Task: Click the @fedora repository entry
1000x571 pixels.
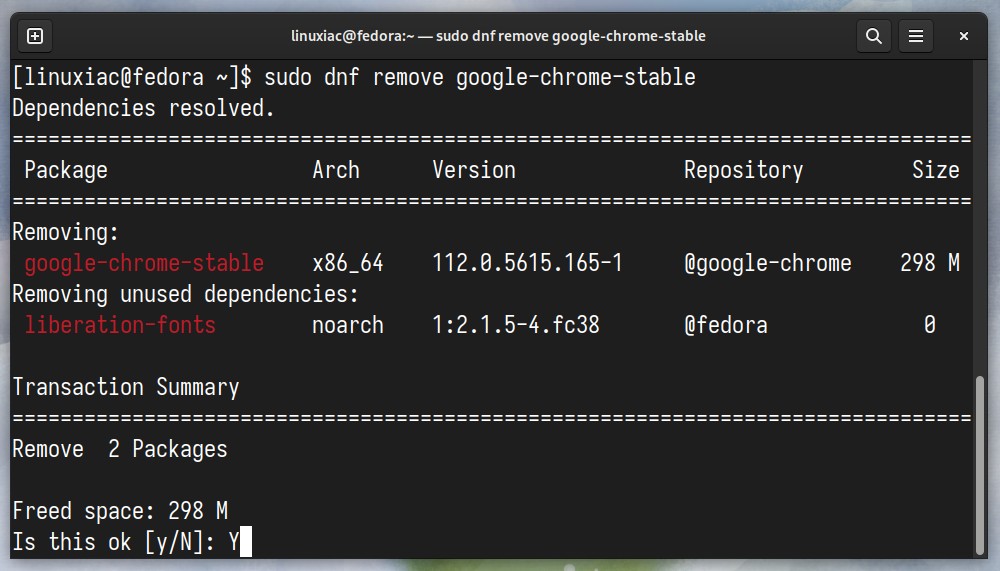Action: pyautogui.click(x=726, y=325)
